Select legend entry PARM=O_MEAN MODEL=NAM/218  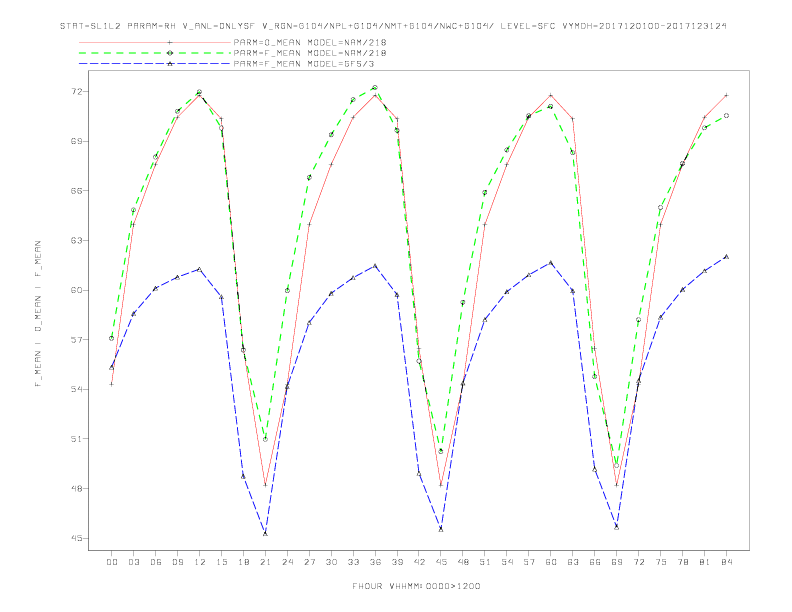(310, 42)
